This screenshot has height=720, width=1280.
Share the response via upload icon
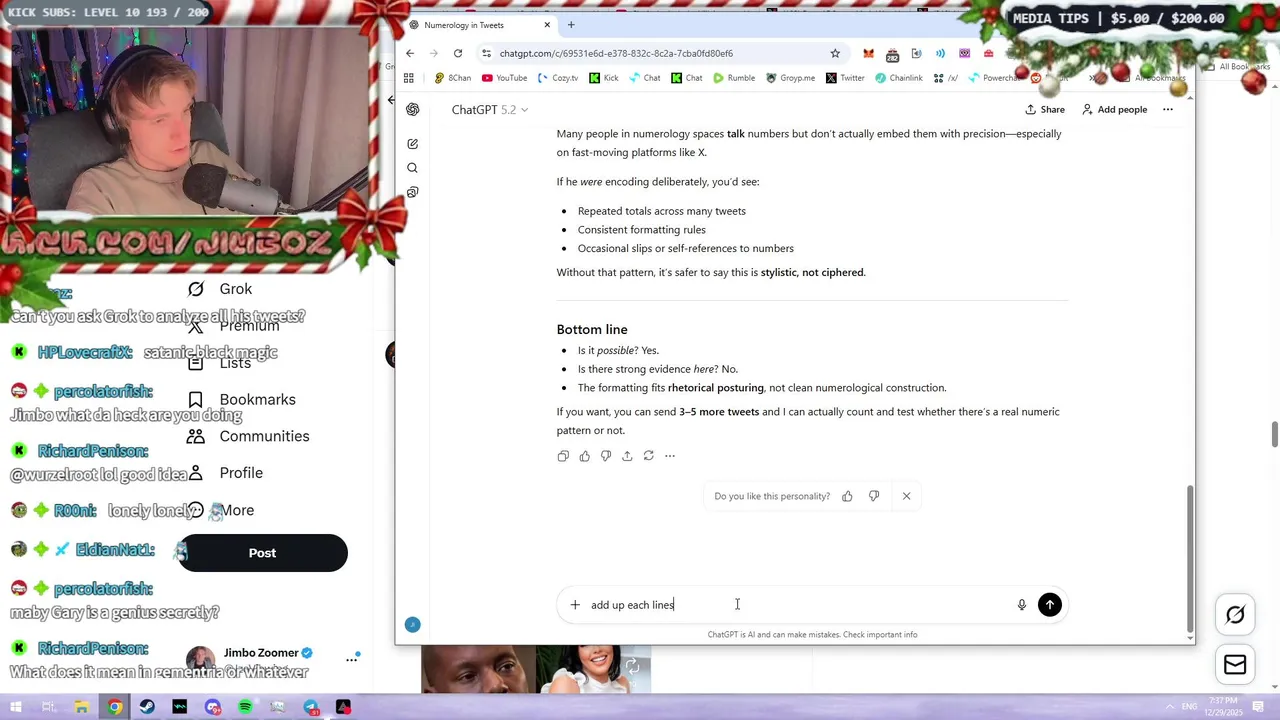627,456
